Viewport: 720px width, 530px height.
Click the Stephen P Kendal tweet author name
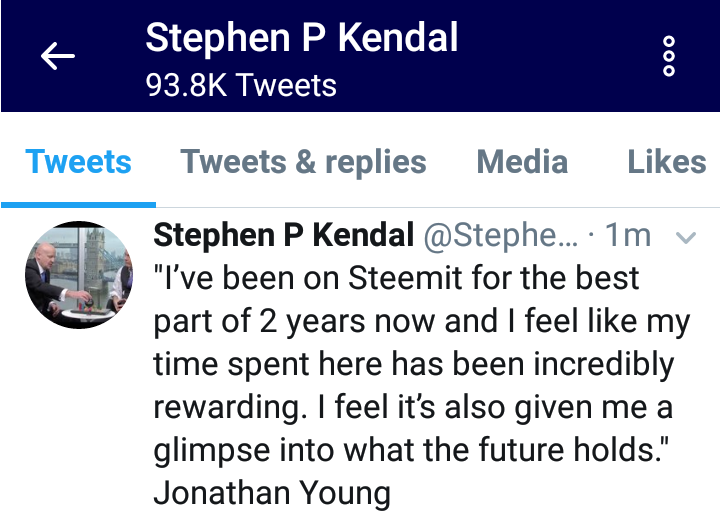(284, 235)
